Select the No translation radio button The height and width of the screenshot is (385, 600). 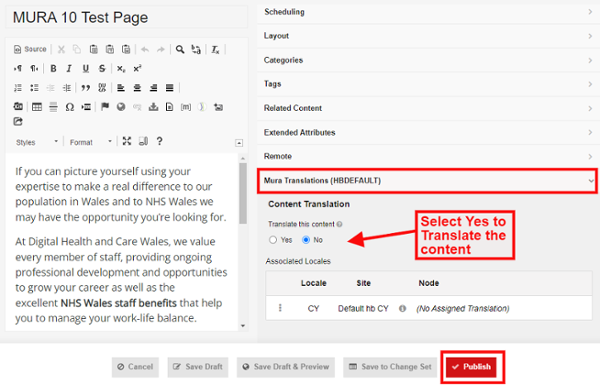(306, 240)
